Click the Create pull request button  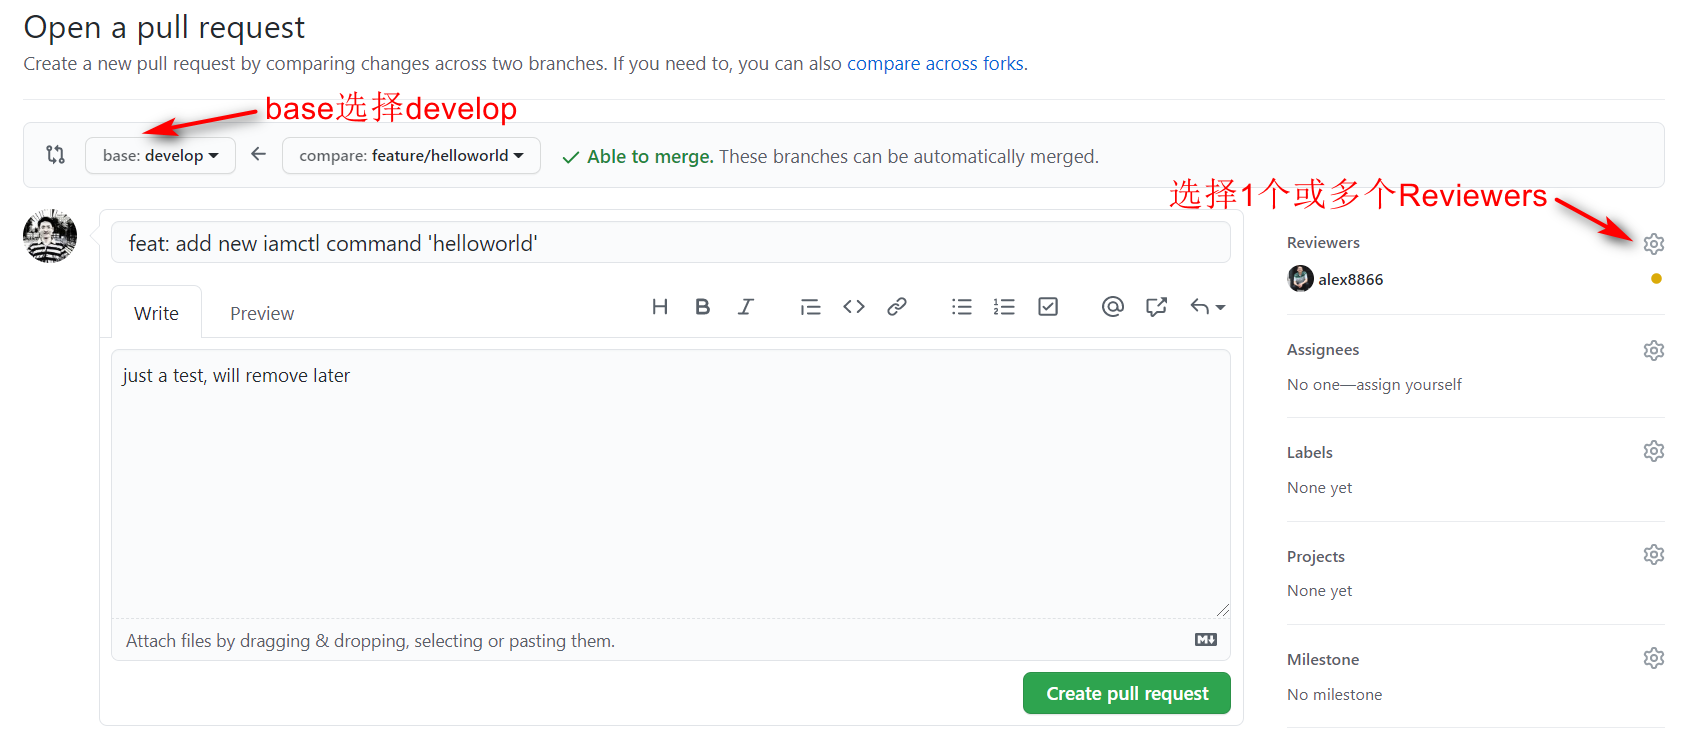click(1126, 694)
